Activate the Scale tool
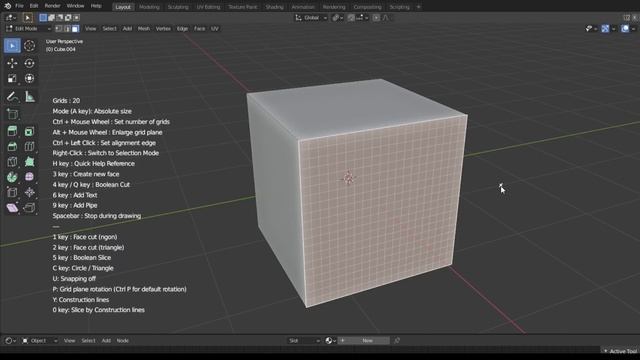The image size is (640, 360). click(x=12, y=78)
